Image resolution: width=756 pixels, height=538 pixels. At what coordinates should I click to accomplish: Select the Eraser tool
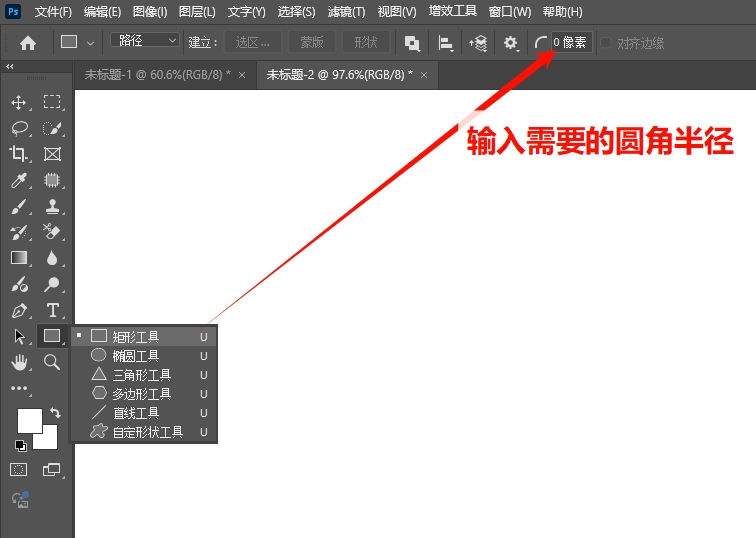click(x=52, y=232)
